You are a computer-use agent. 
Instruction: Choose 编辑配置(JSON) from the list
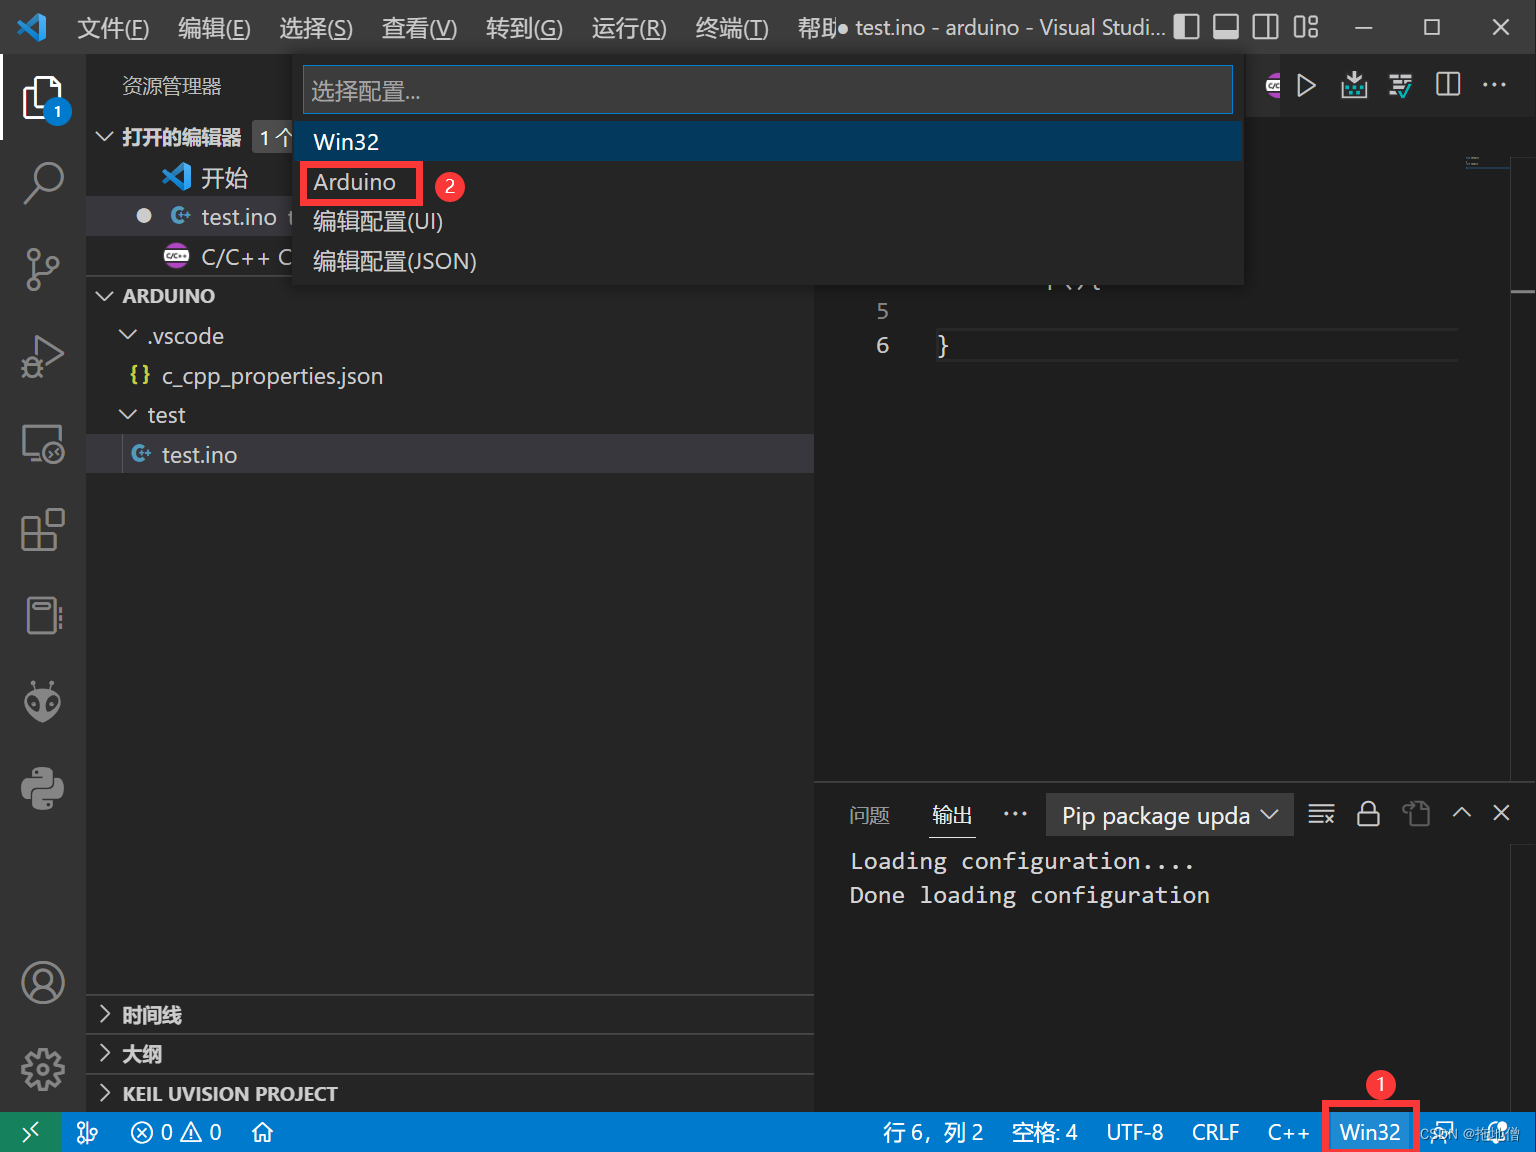(x=768, y=261)
